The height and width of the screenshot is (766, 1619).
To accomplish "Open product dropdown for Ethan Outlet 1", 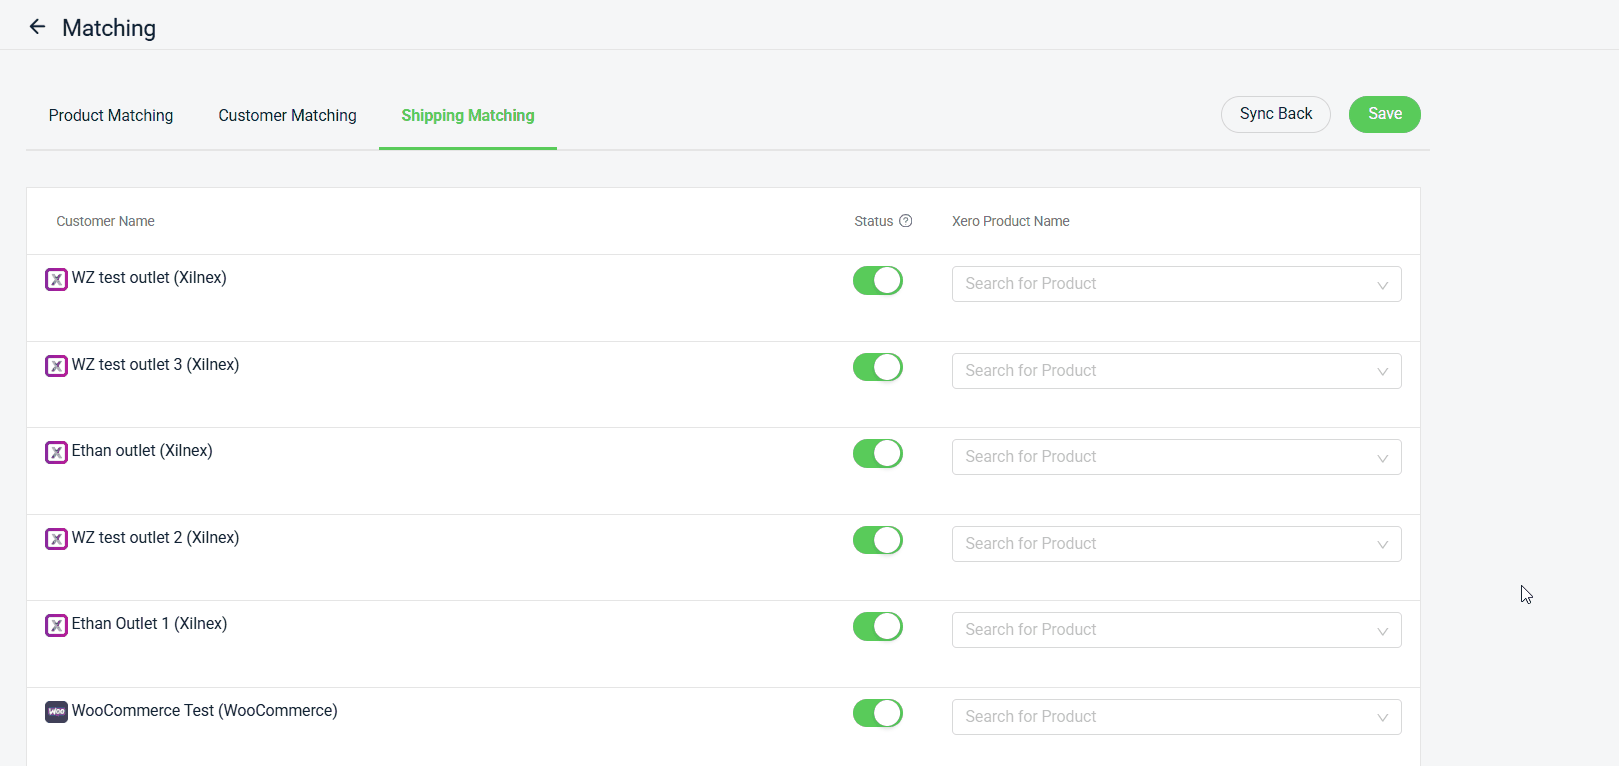I will tap(1176, 630).
